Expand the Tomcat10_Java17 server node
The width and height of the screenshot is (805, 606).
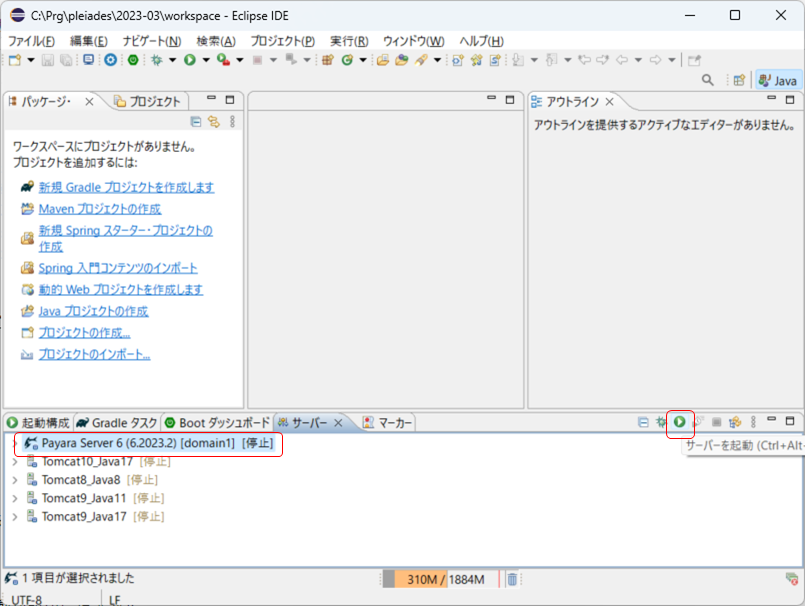point(15,462)
